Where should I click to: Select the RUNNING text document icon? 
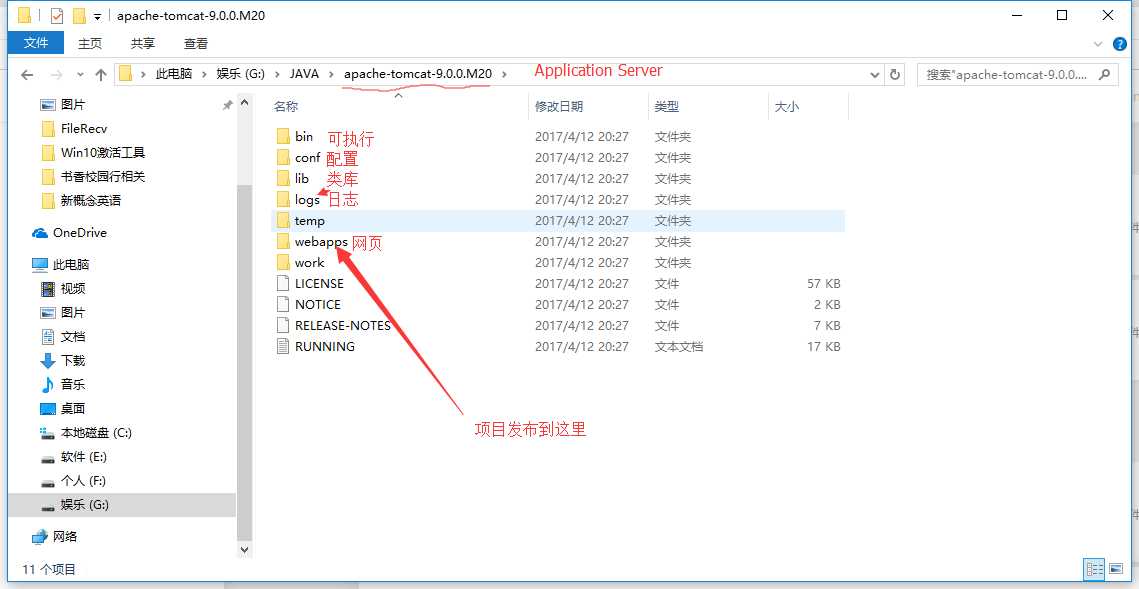coord(283,347)
